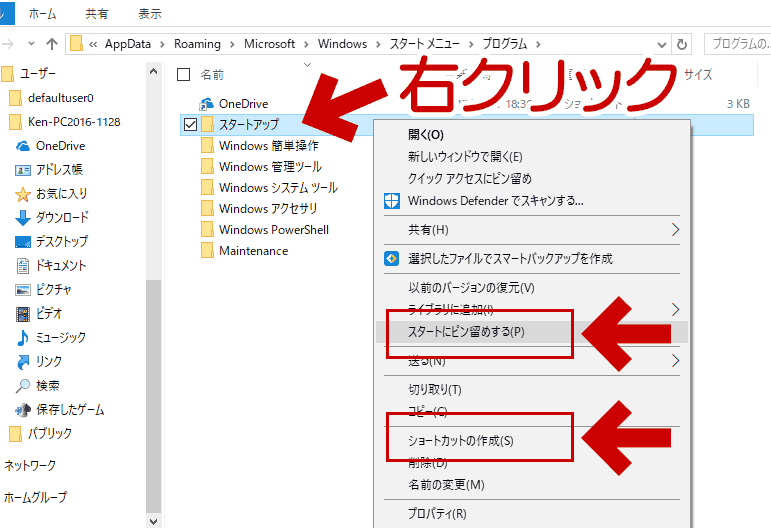Open the address bar history dropdown
The width and height of the screenshot is (771, 528).
(x=662, y=45)
